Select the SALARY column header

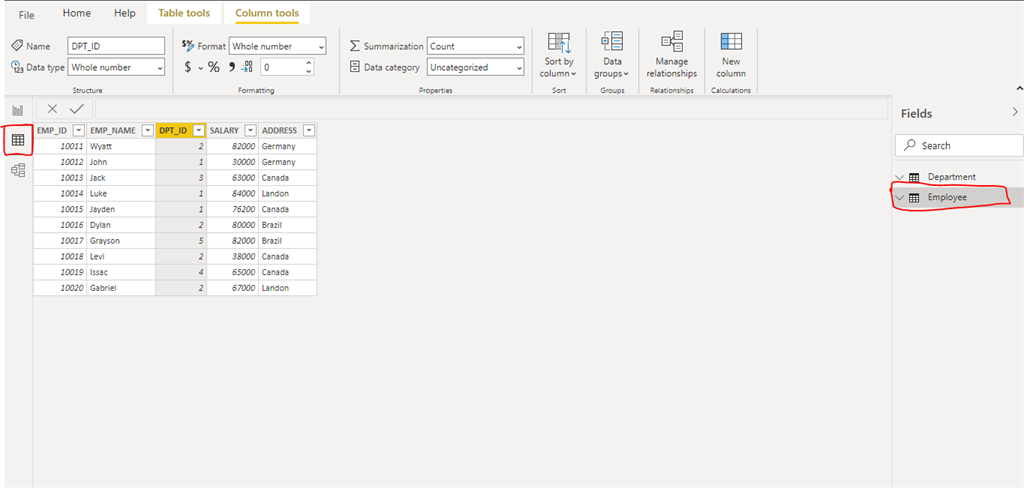click(224, 131)
